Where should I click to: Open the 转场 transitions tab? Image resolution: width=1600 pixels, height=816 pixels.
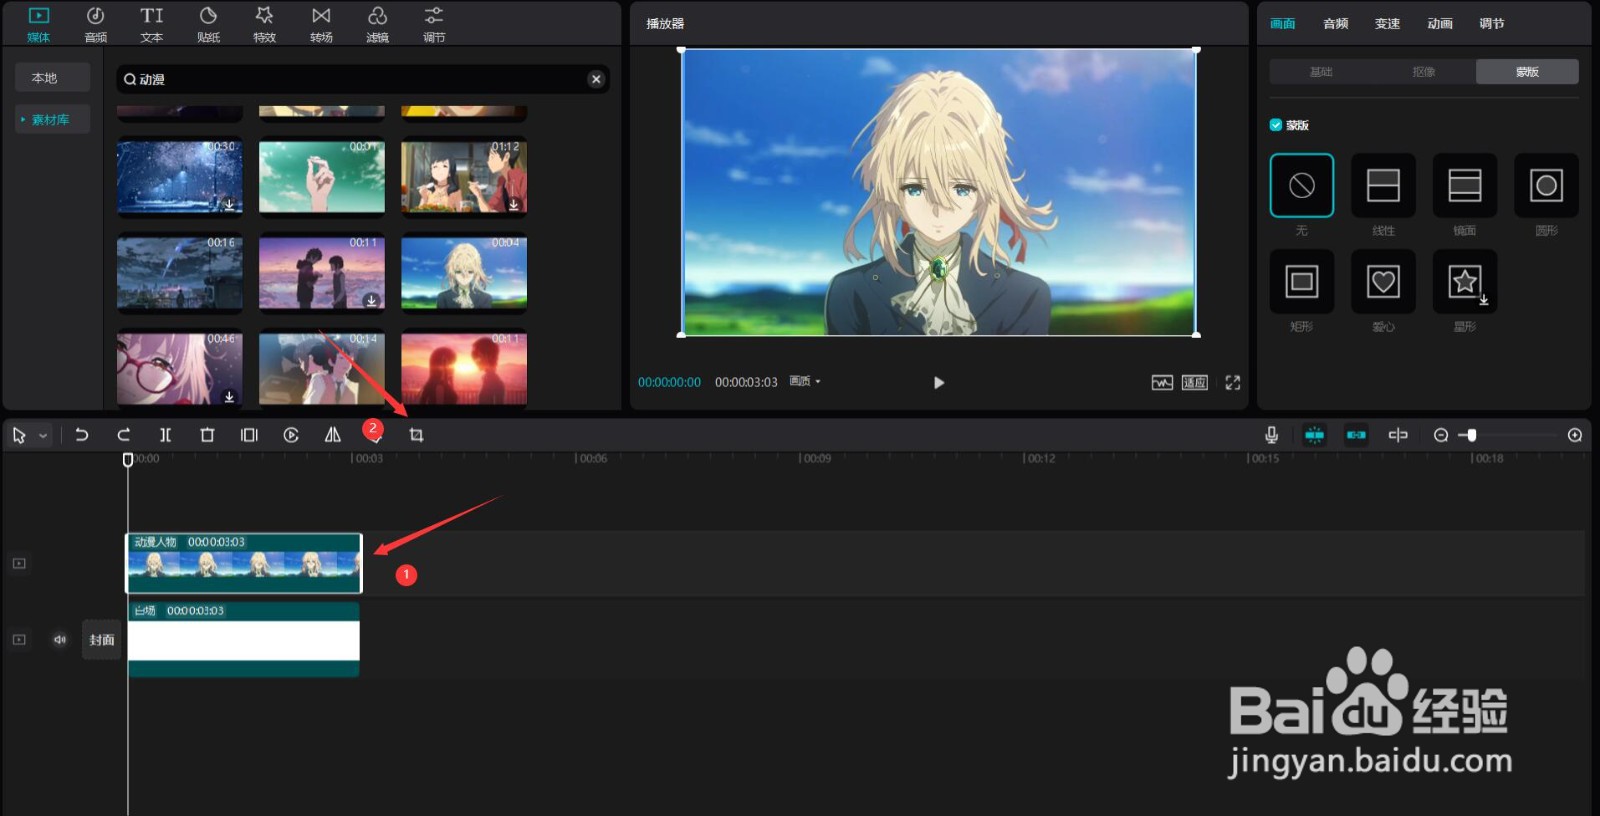click(321, 25)
